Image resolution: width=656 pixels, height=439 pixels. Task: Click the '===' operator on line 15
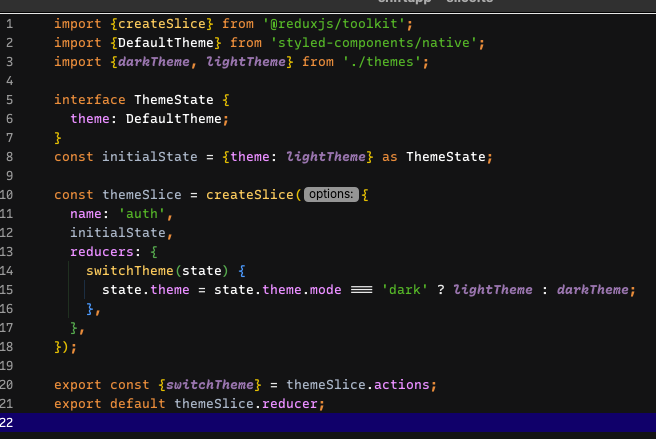click(x=361, y=290)
